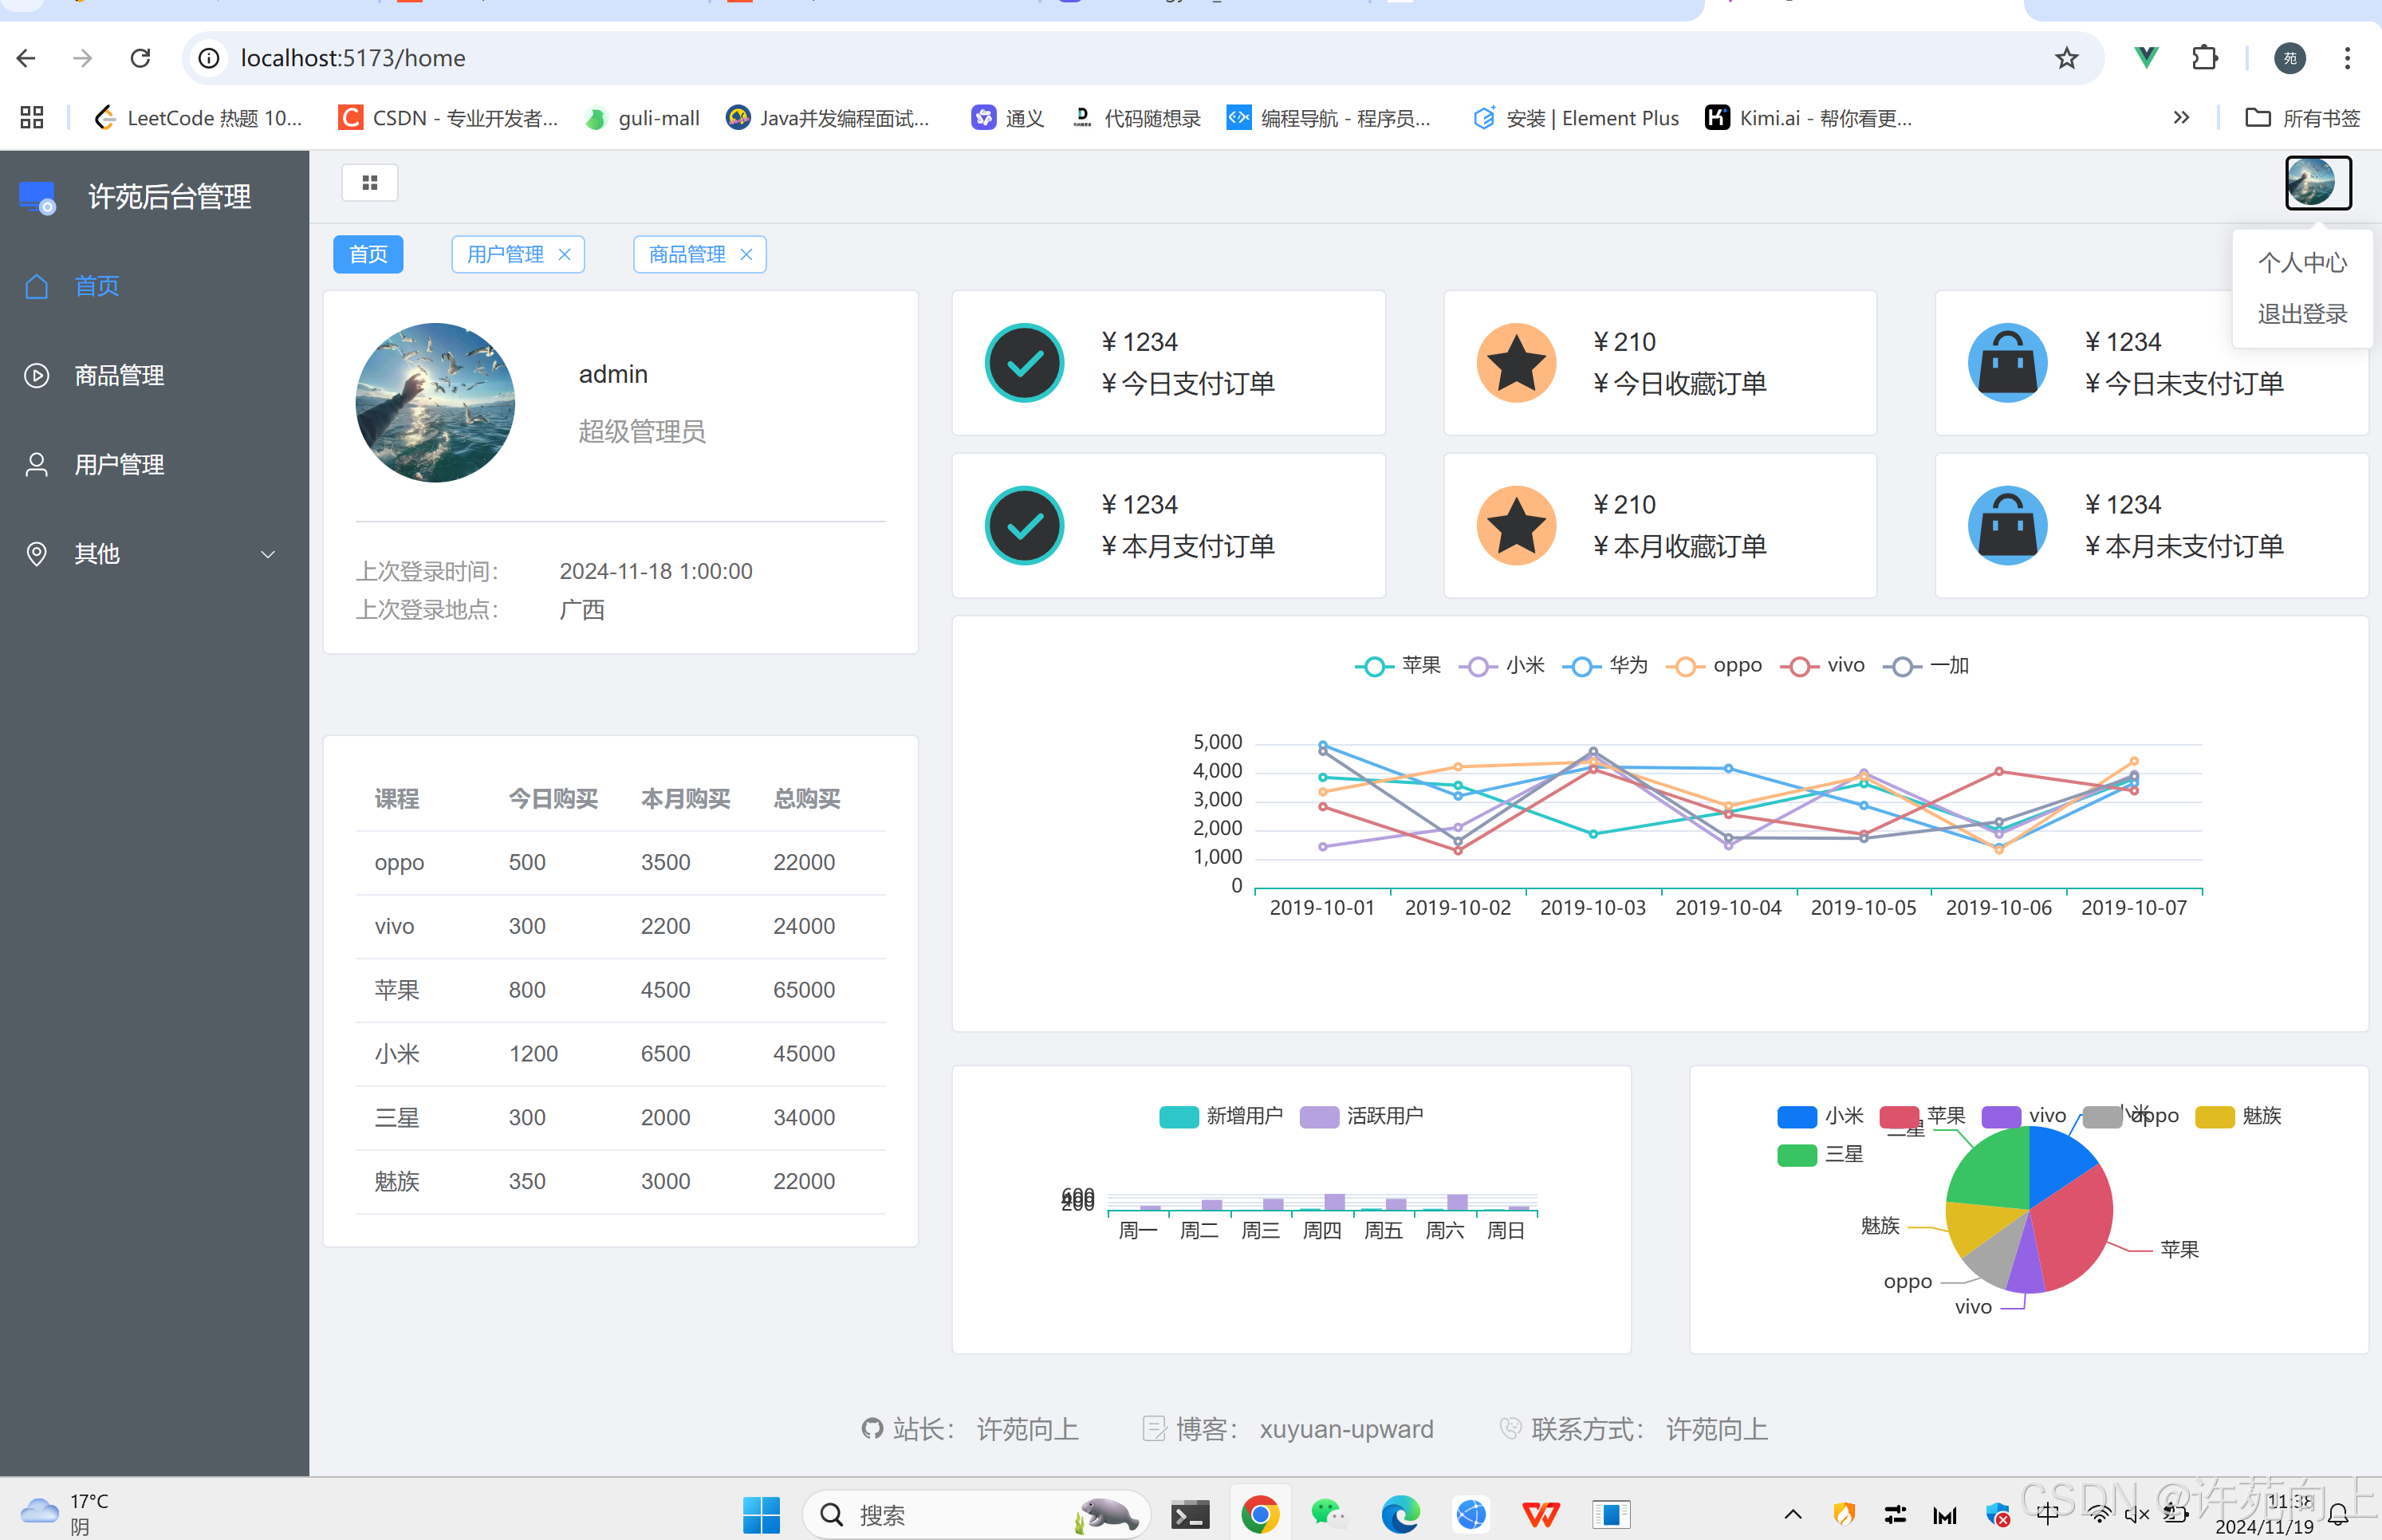Click the phone icon beside 联系方式
Viewport: 2382px width, 1540px height.
pyautogui.click(x=1510, y=1429)
